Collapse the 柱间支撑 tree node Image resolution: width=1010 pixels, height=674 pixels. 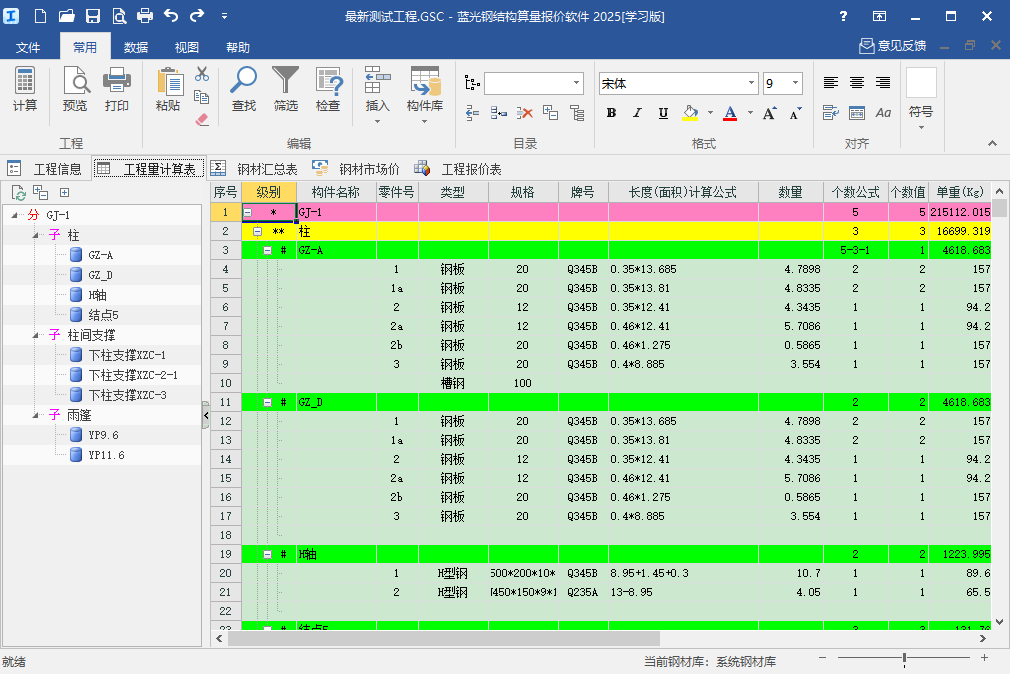tap(37, 335)
